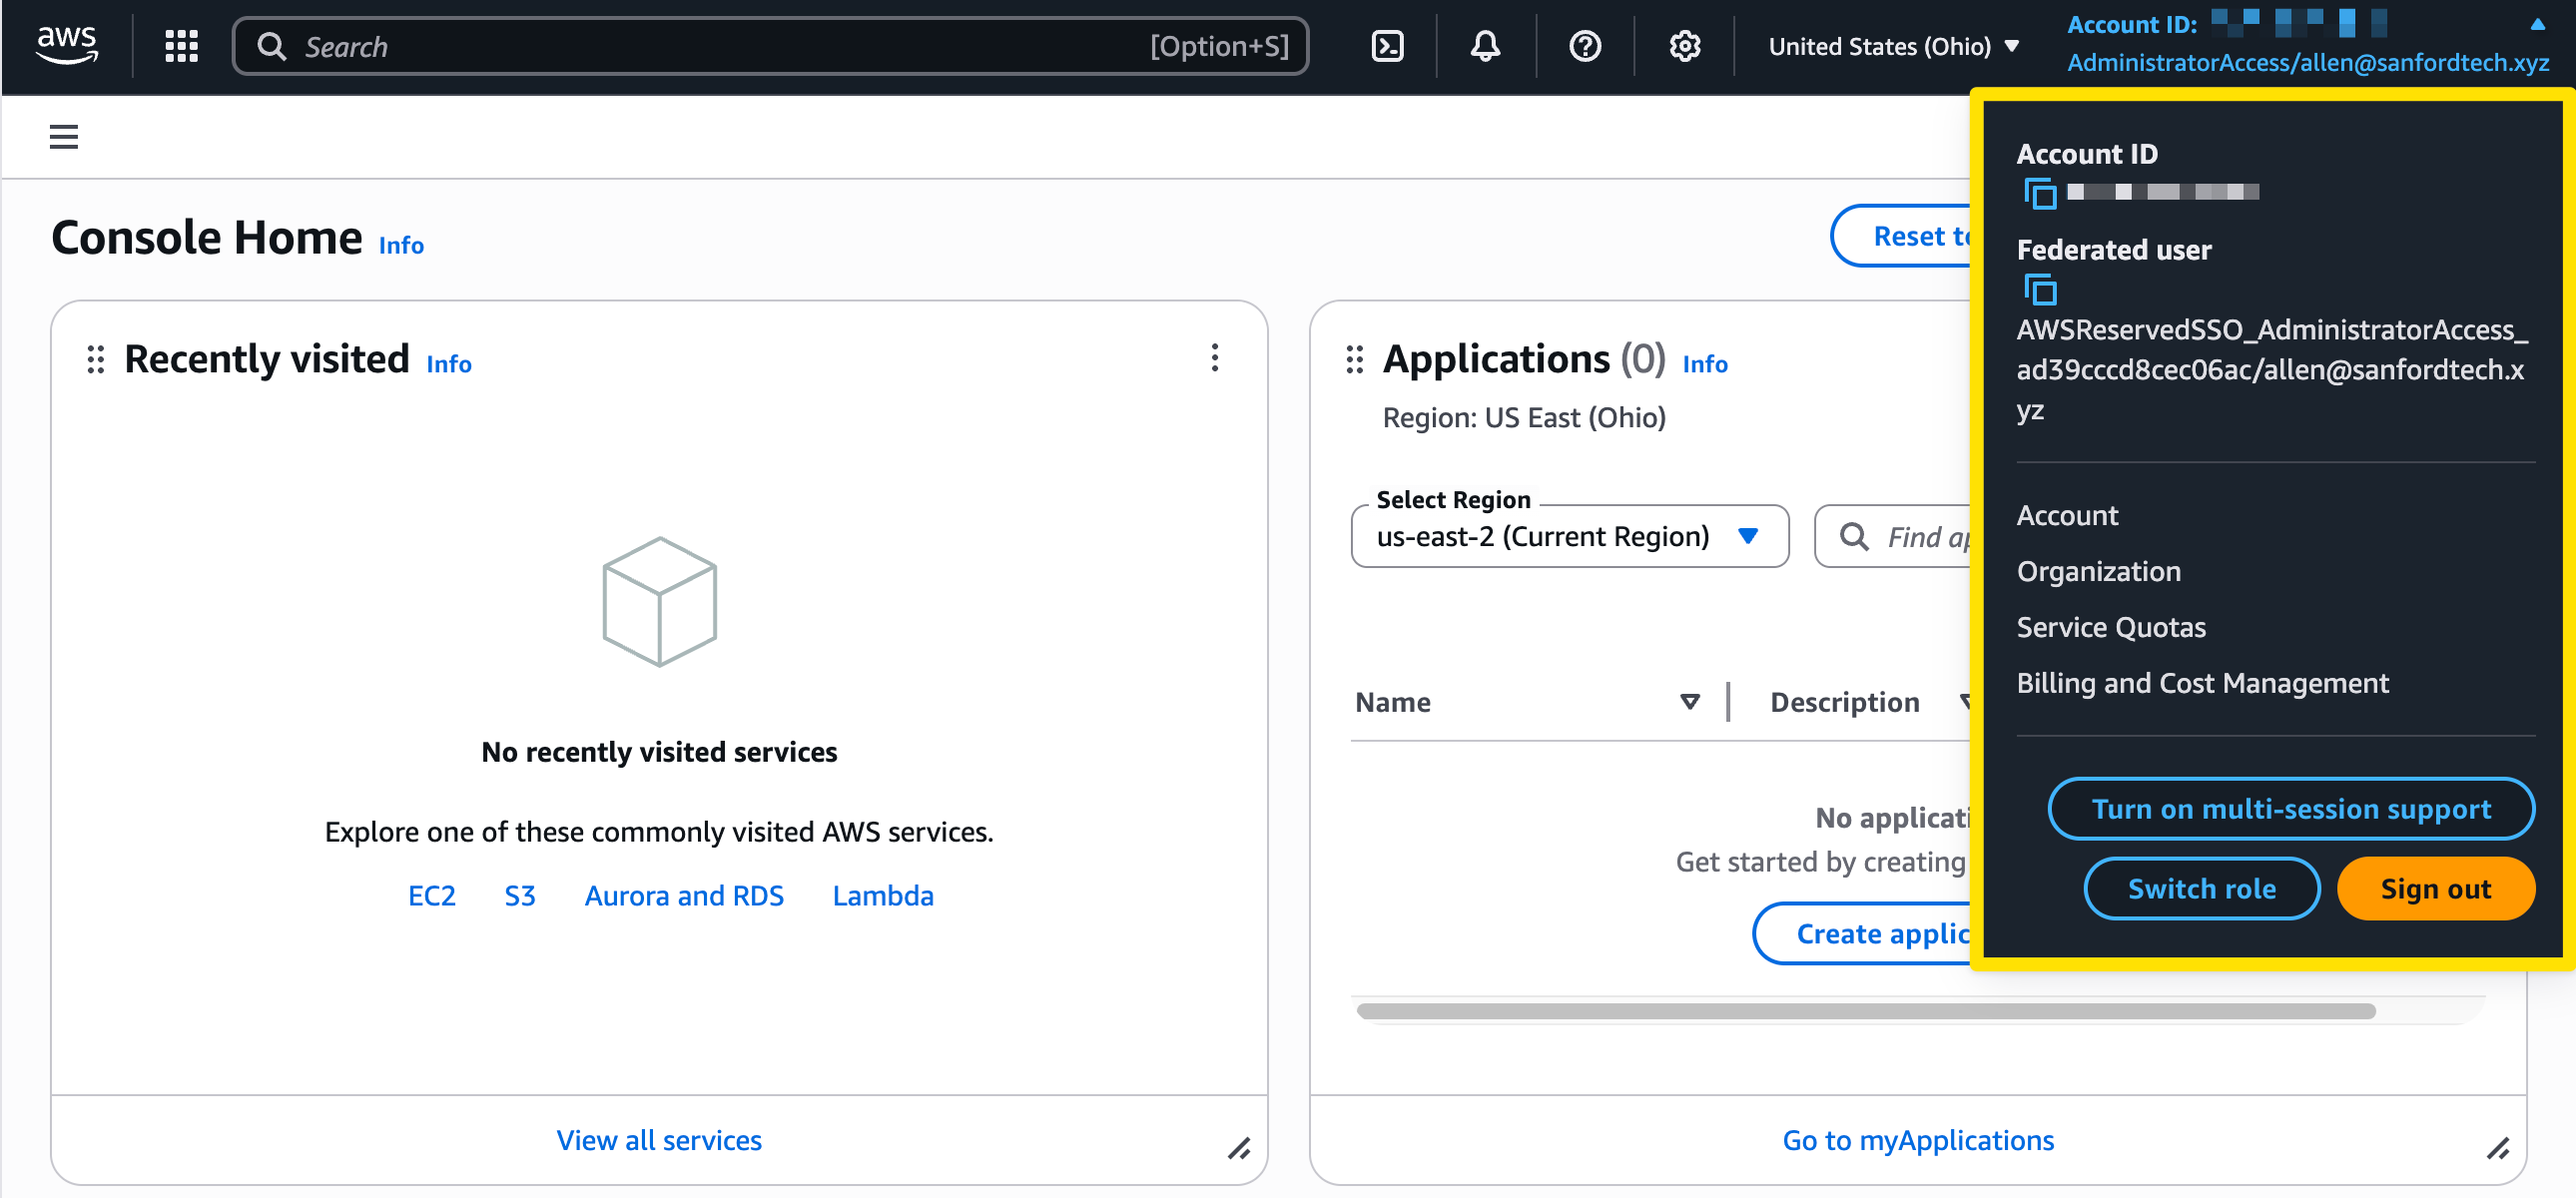Open the S3 service link
Viewport: 2576px width, 1198px height.
coord(520,895)
